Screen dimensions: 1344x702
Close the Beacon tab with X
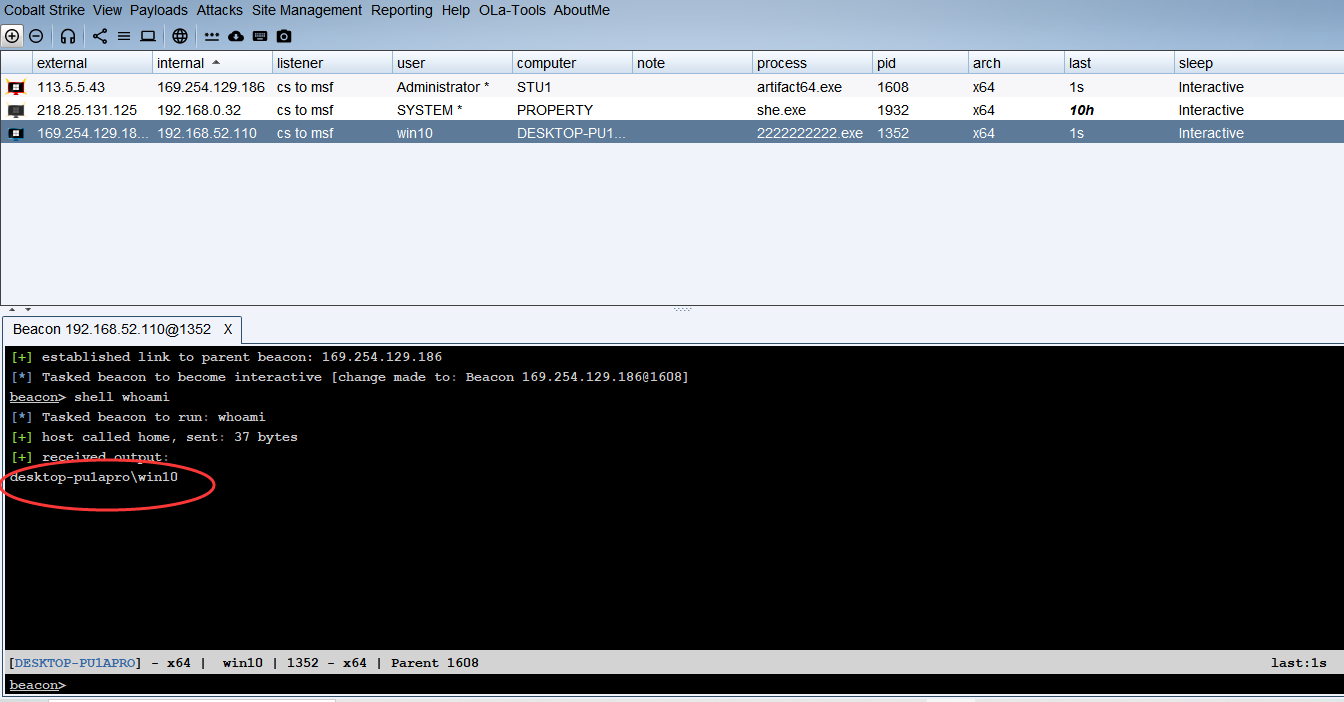click(228, 329)
